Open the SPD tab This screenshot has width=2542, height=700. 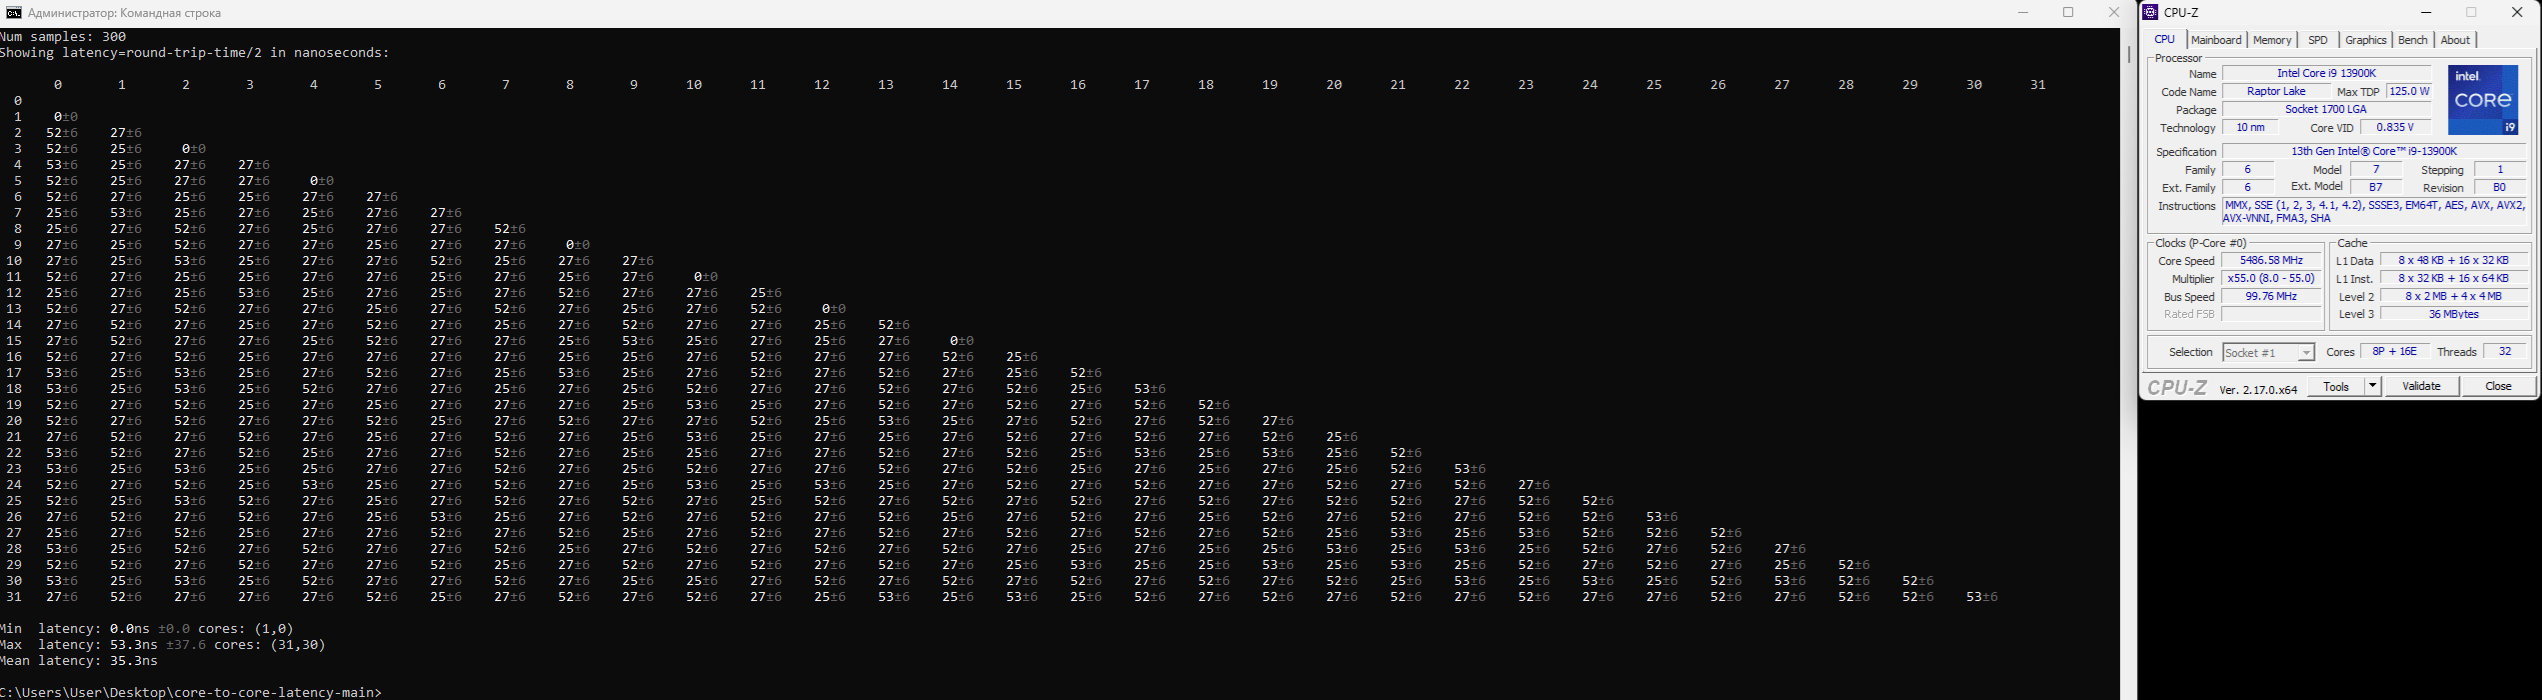(x=2318, y=40)
